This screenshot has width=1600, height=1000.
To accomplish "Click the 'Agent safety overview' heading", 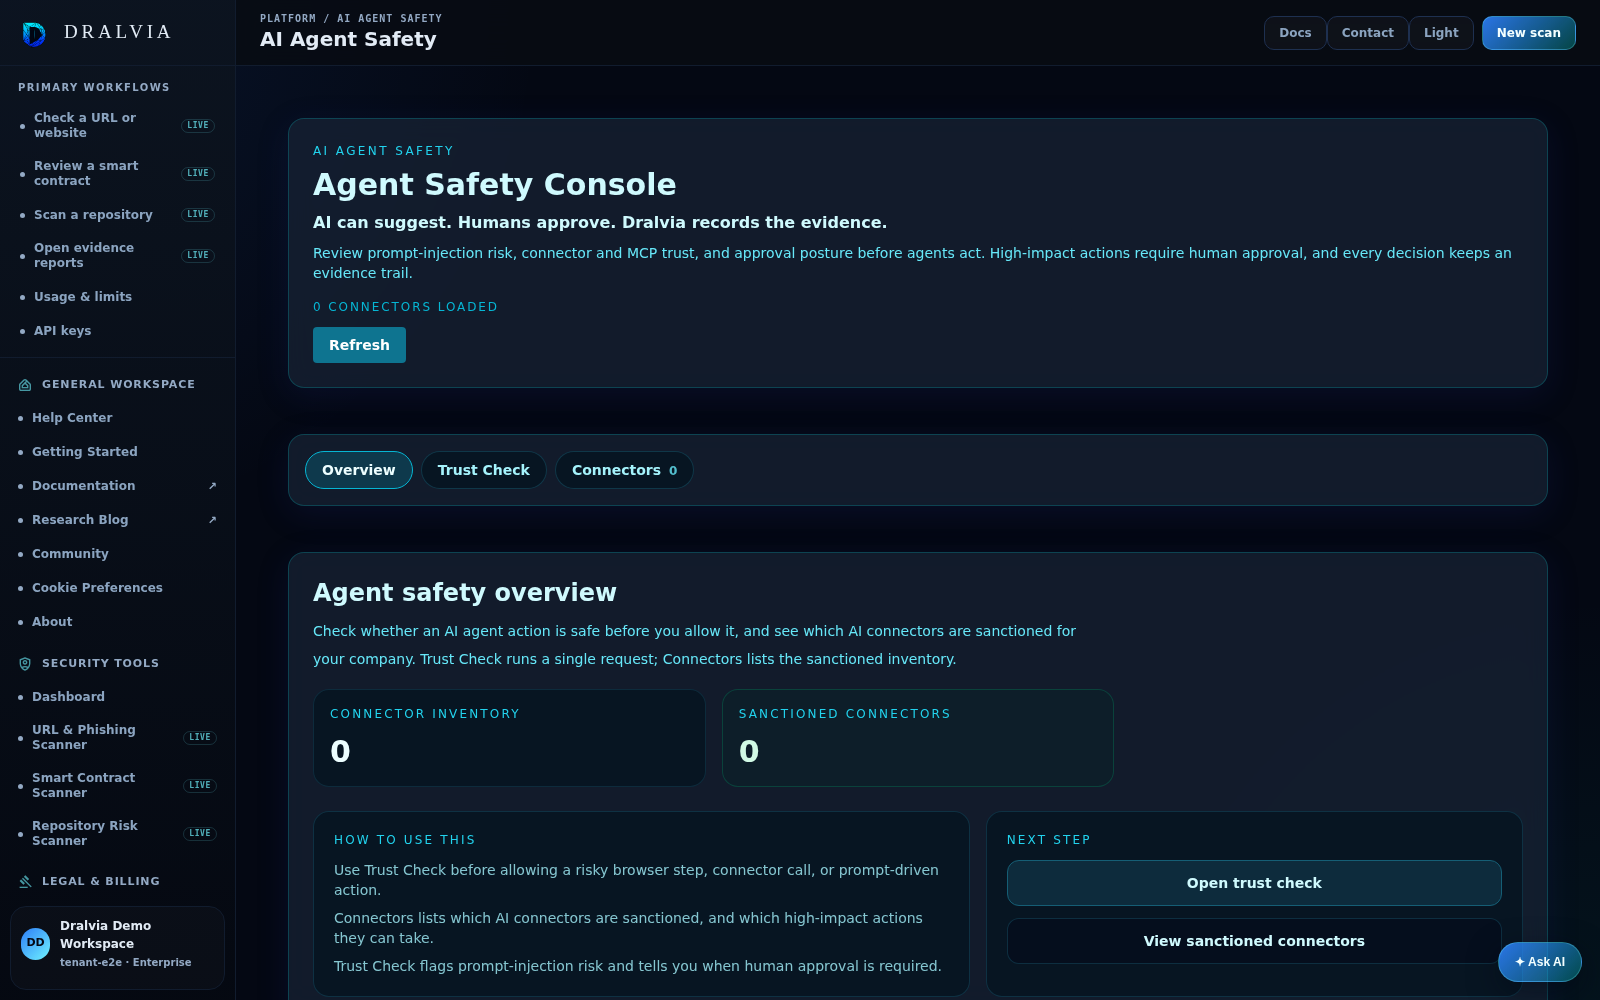I will (465, 592).
